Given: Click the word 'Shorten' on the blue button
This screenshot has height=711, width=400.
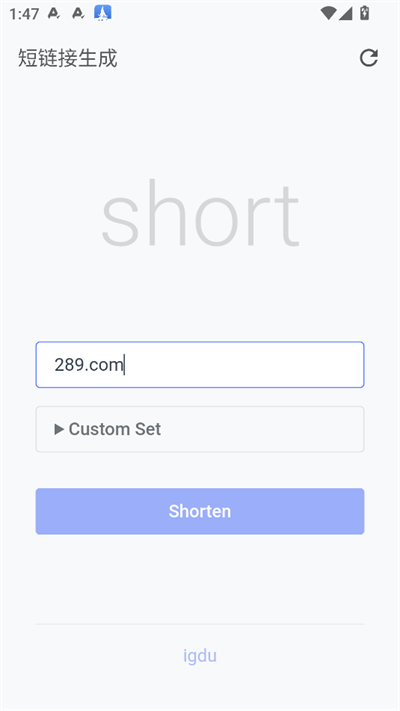Looking at the screenshot, I should click(200, 511).
